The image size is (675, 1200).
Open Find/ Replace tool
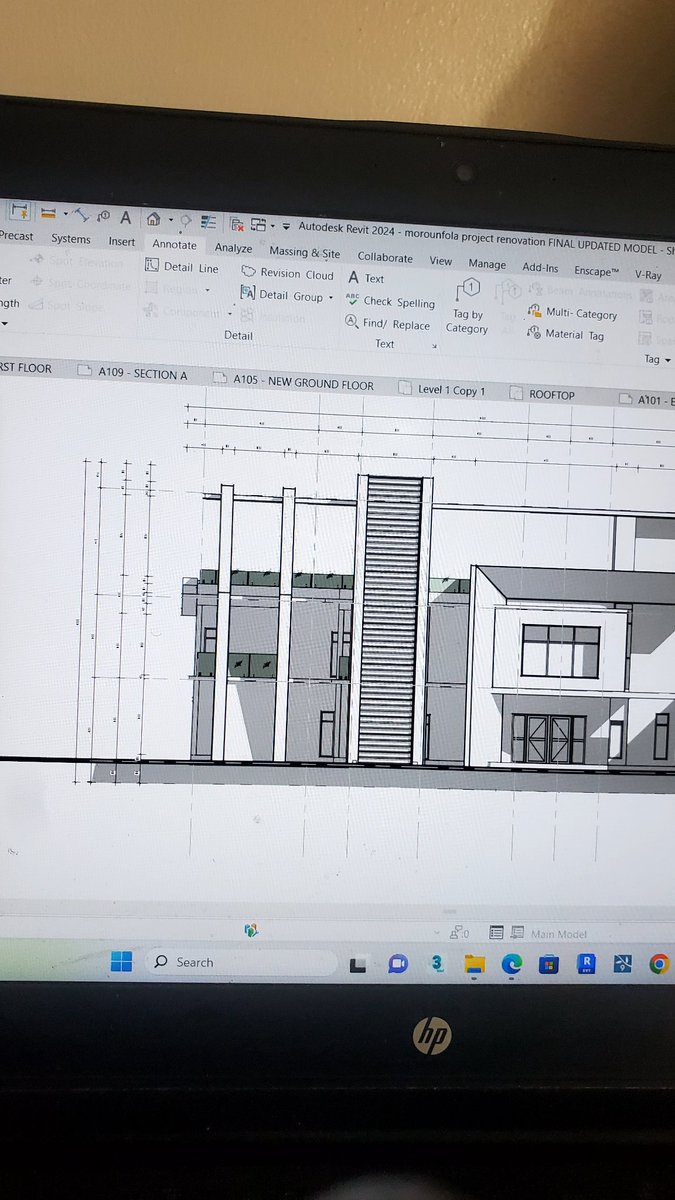(387, 324)
